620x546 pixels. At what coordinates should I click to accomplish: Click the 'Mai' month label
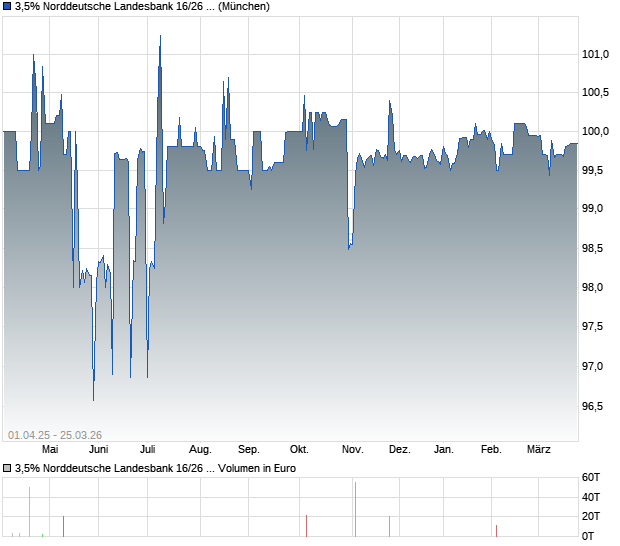pyautogui.click(x=50, y=449)
